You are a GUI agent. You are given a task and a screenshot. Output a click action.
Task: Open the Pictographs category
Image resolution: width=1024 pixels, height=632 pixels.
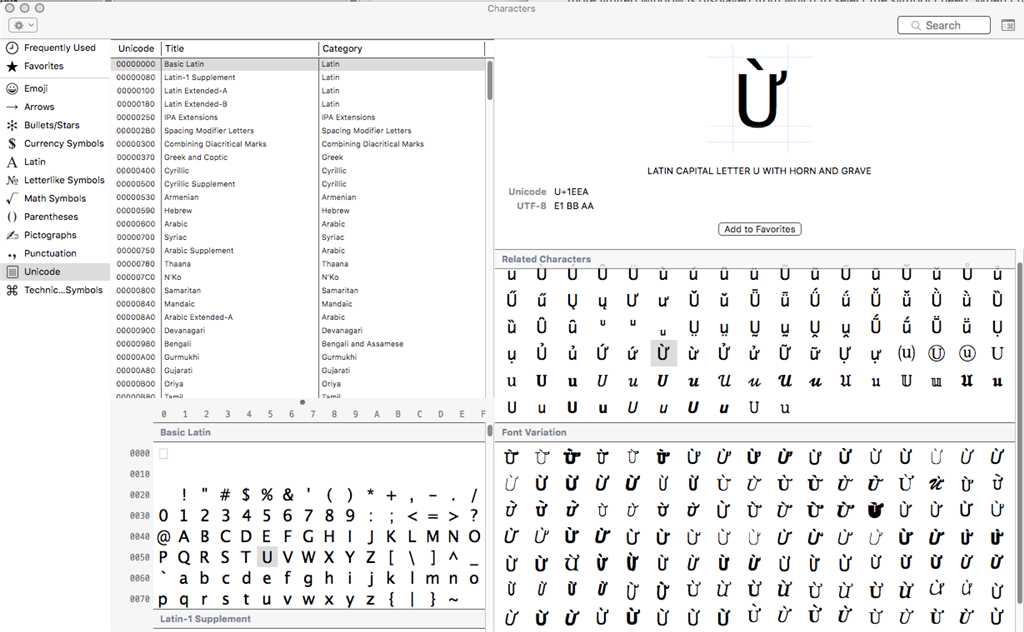click(x=50, y=235)
